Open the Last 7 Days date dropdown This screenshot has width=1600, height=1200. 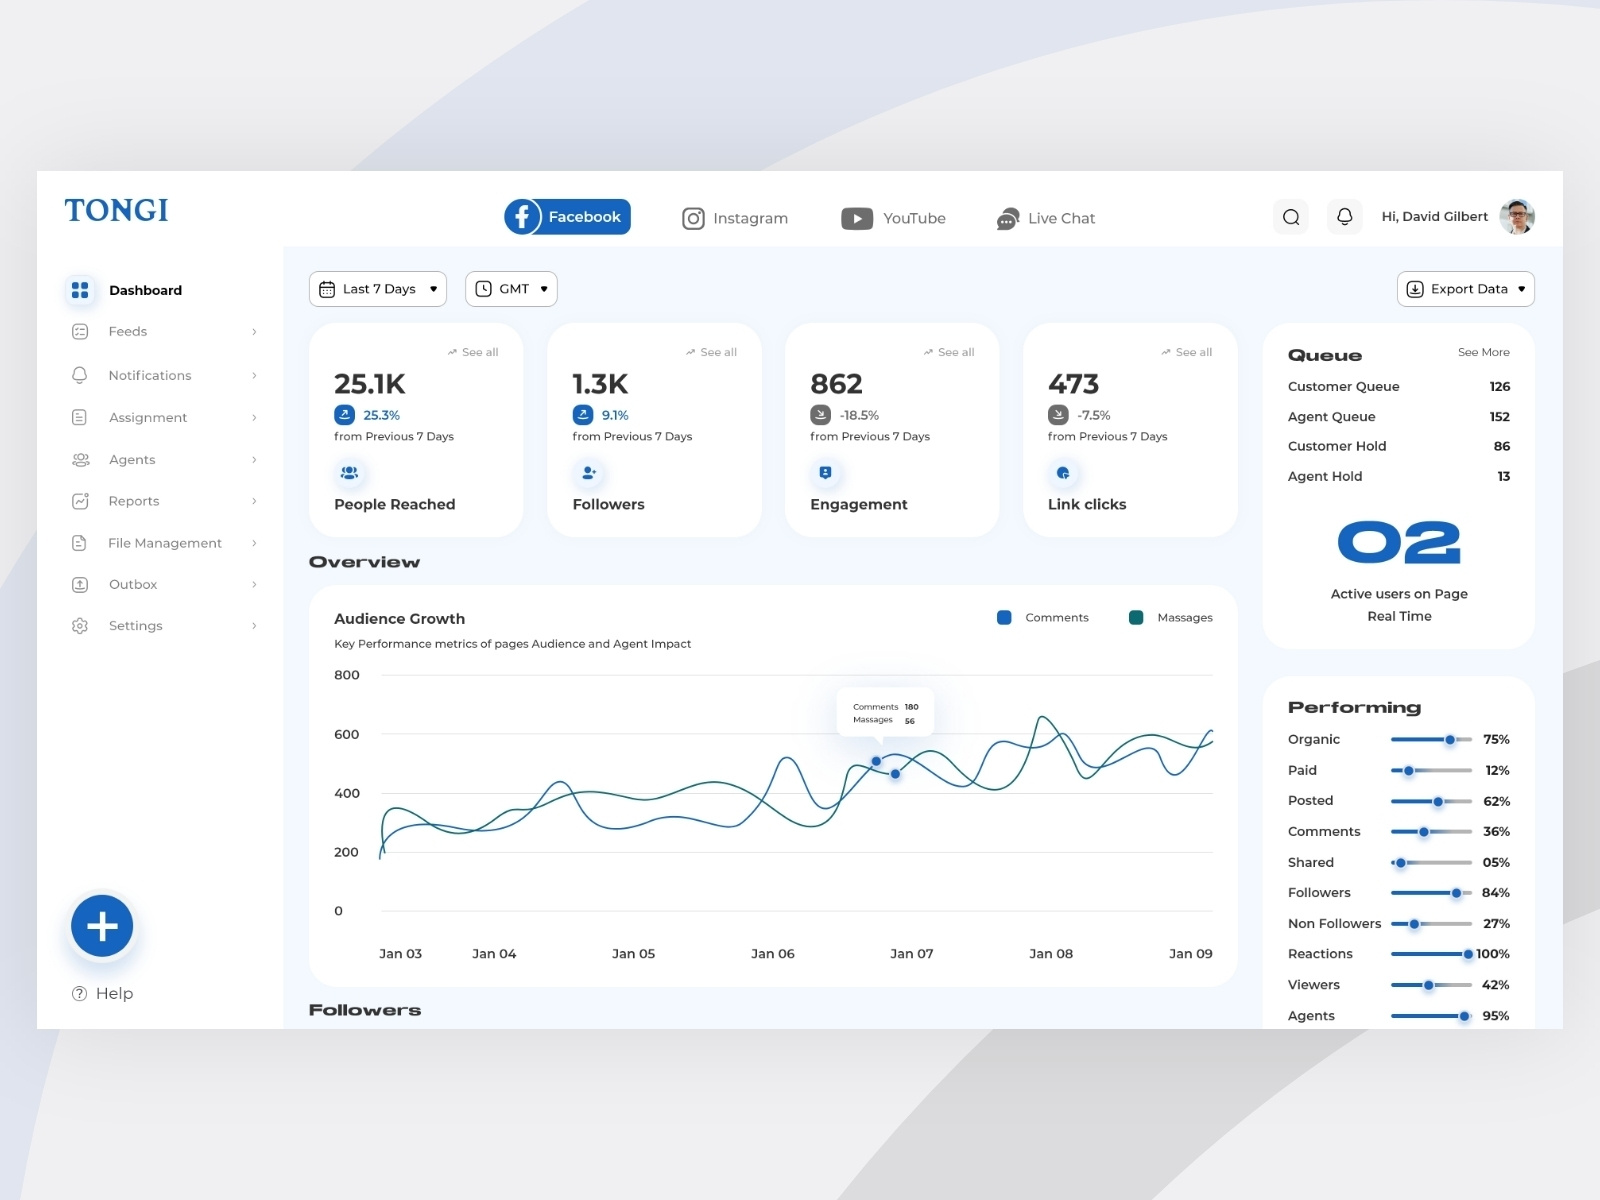coord(377,289)
